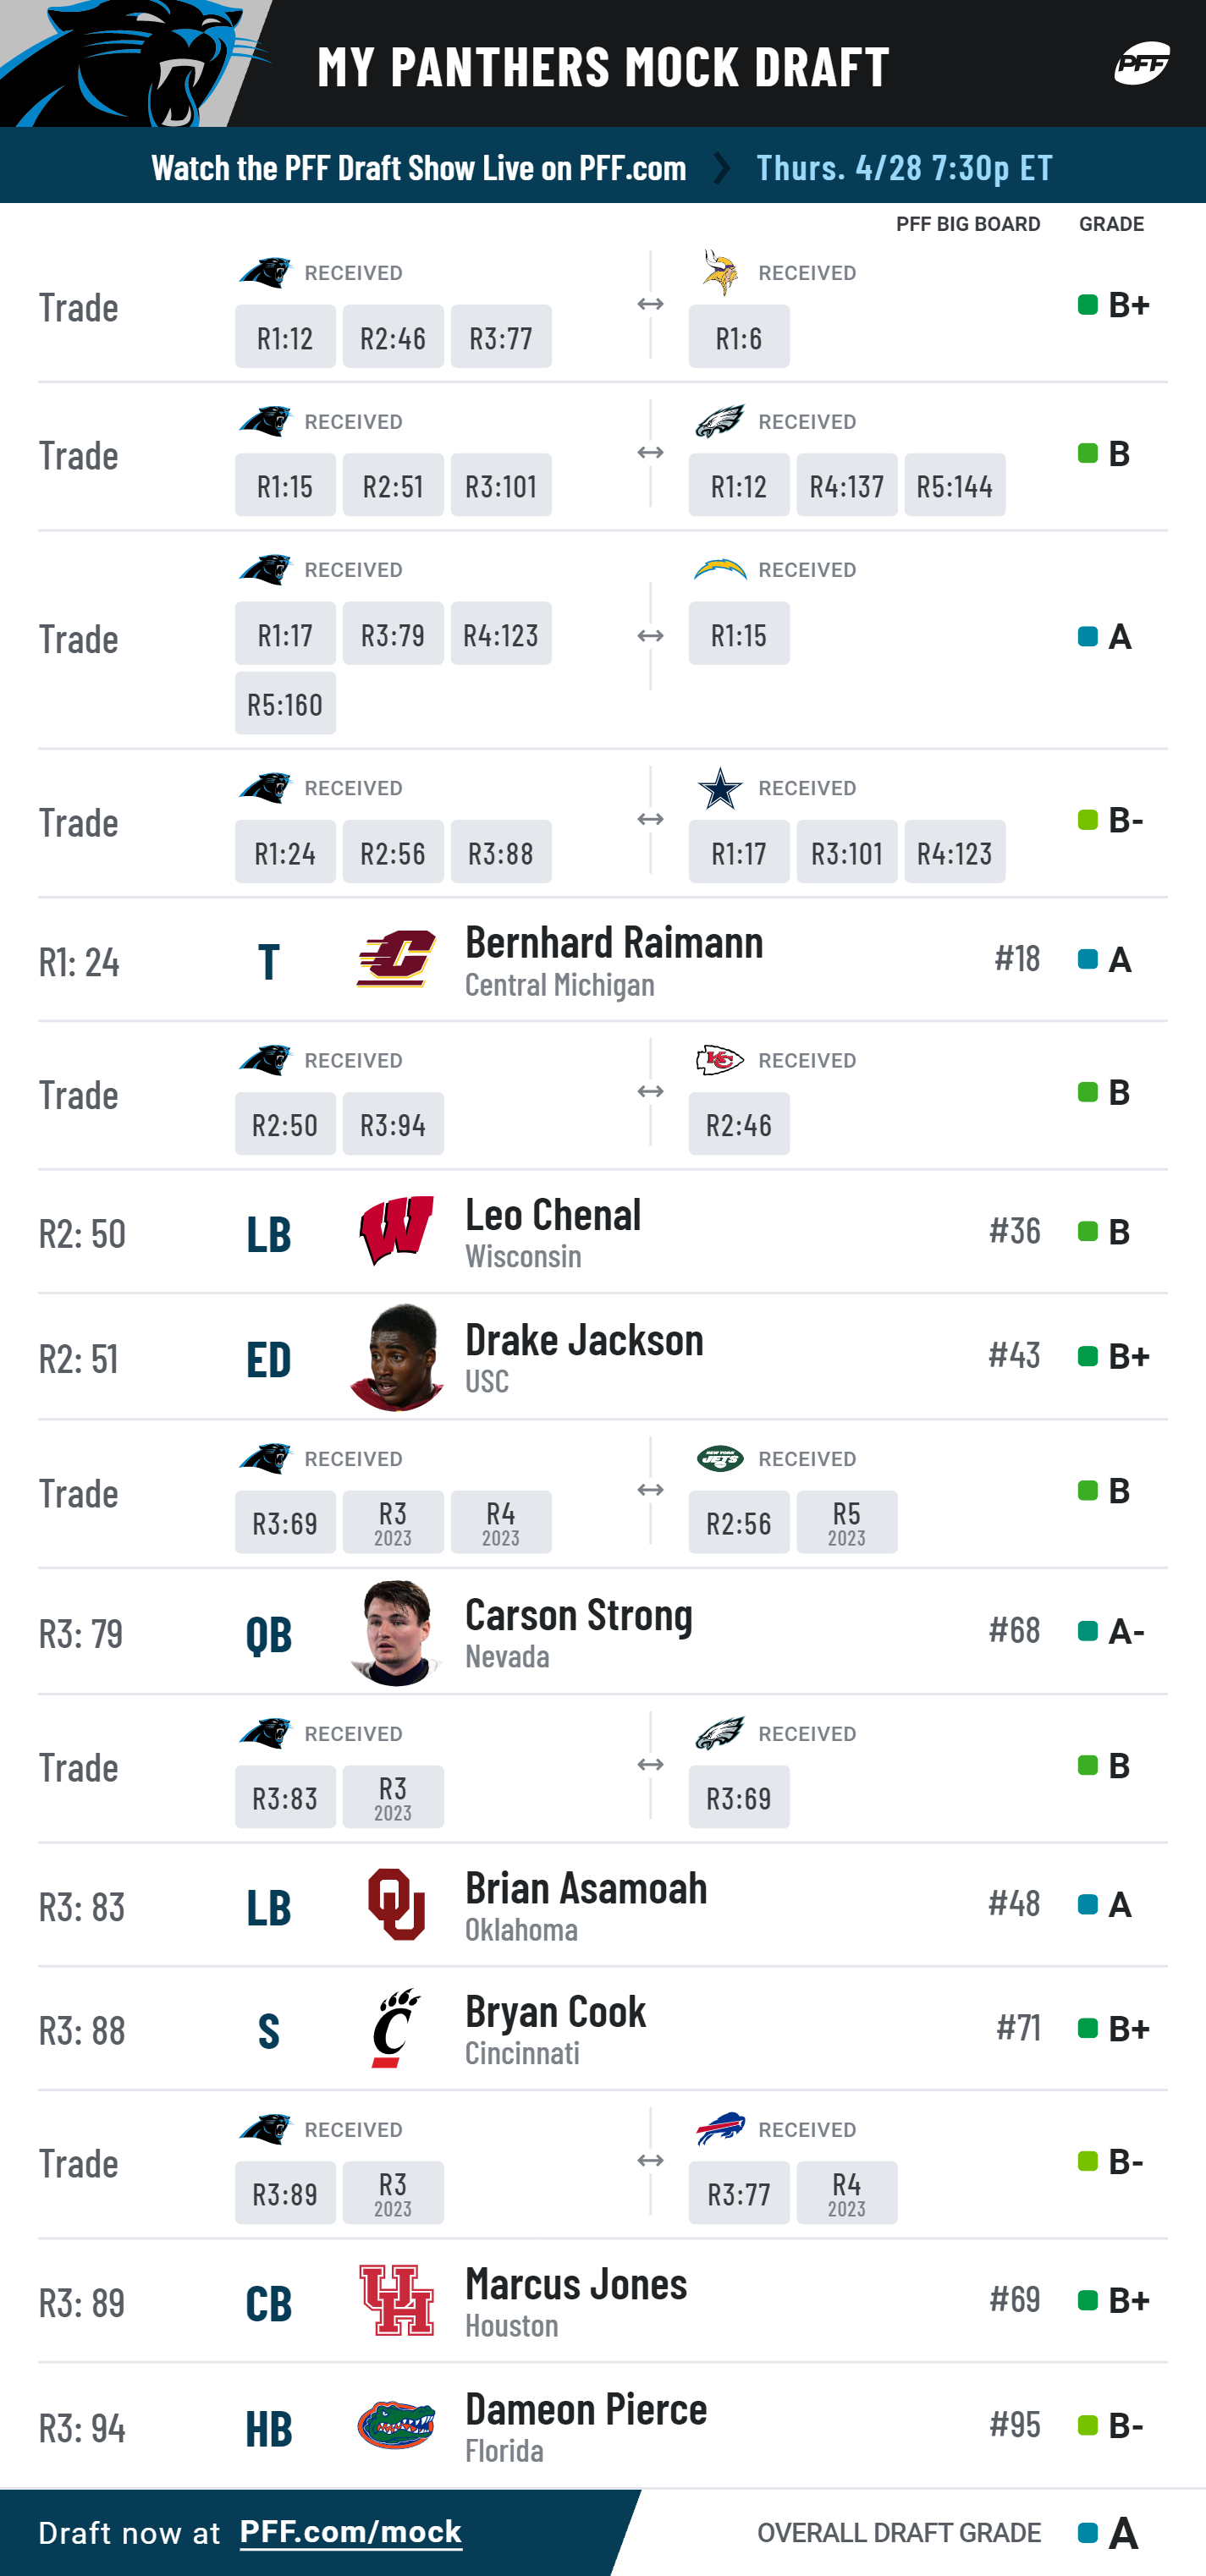Click the Minnesota Vikings logo
The height and width of the screenshot is (2576, 1206).
click(x=720, y=273)
